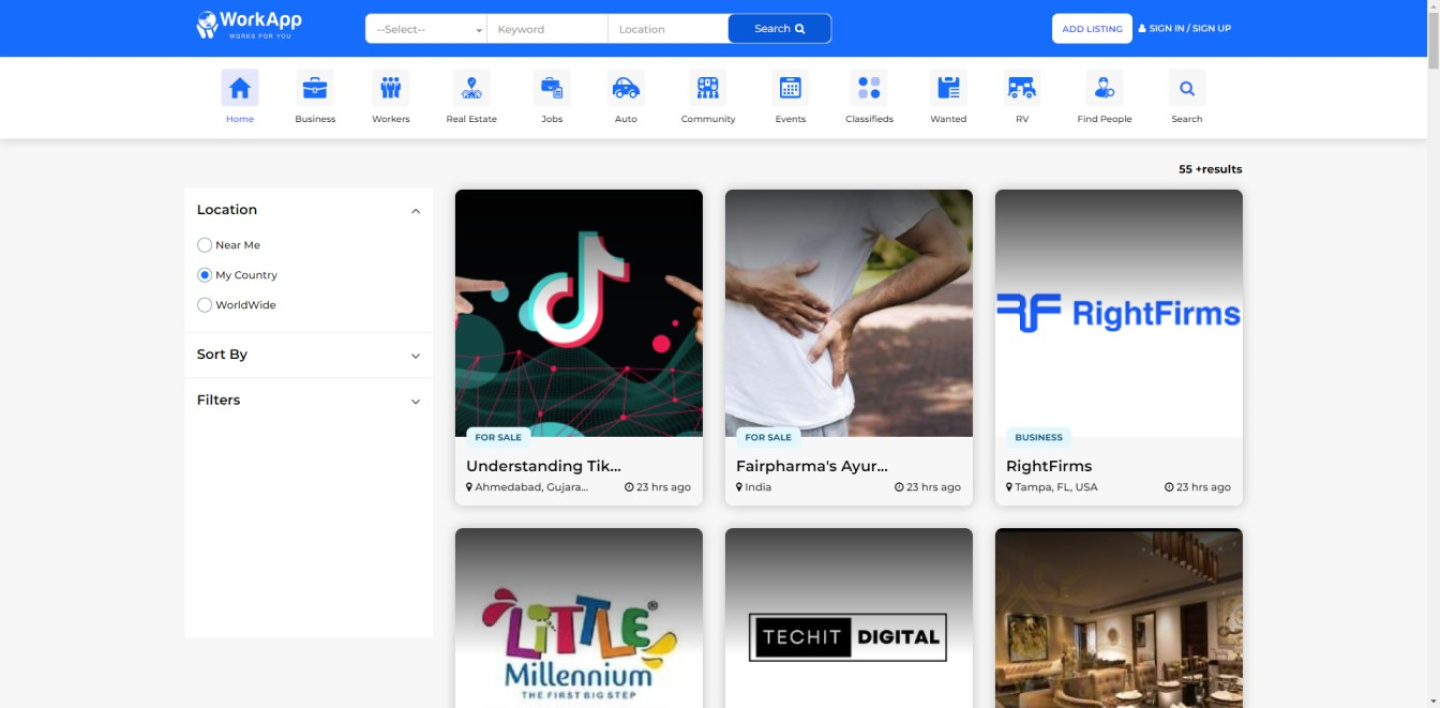This screenshot has width=1440, height=708.
Task: View the Events calendar icon
Action: pyautogui.click(x=790, y=88)
